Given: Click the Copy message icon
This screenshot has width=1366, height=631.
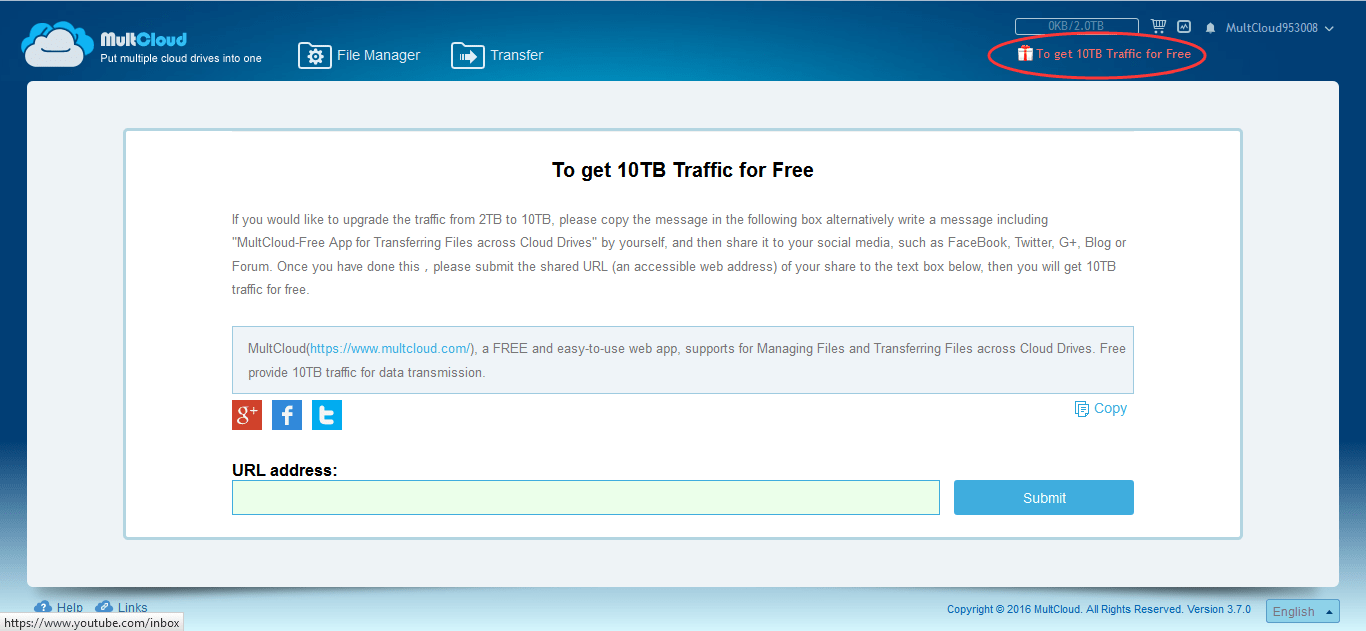Looking at the screenshot, I should (x=1081, y=409).
